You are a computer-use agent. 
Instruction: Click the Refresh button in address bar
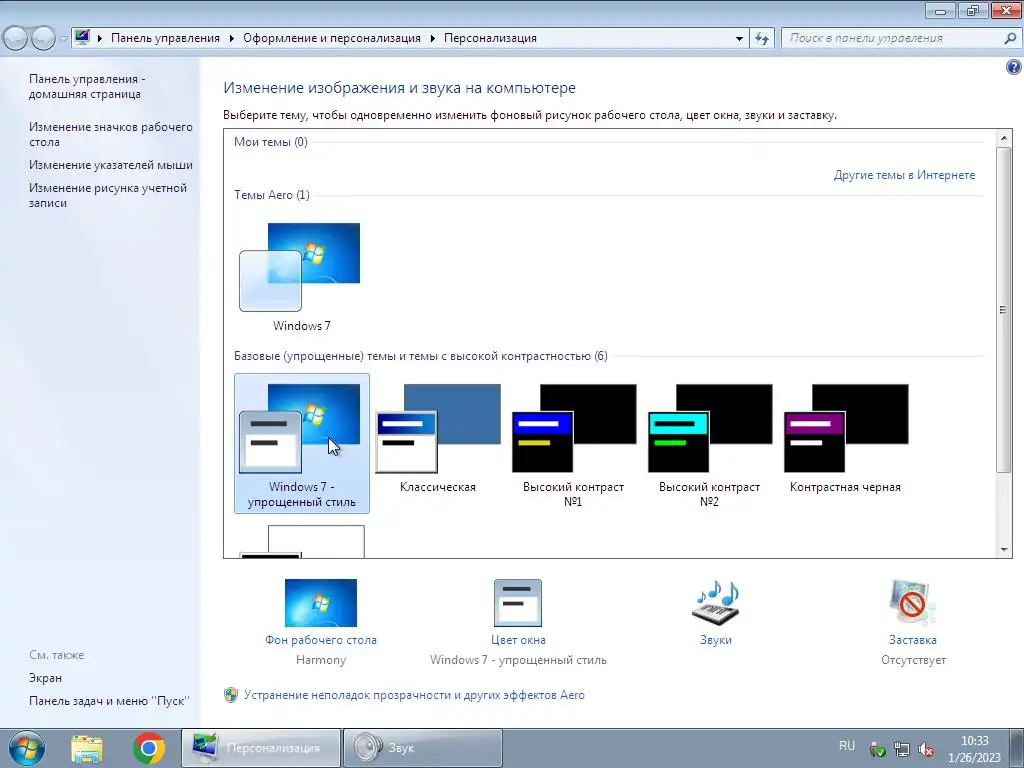click(x=761, y=39)
